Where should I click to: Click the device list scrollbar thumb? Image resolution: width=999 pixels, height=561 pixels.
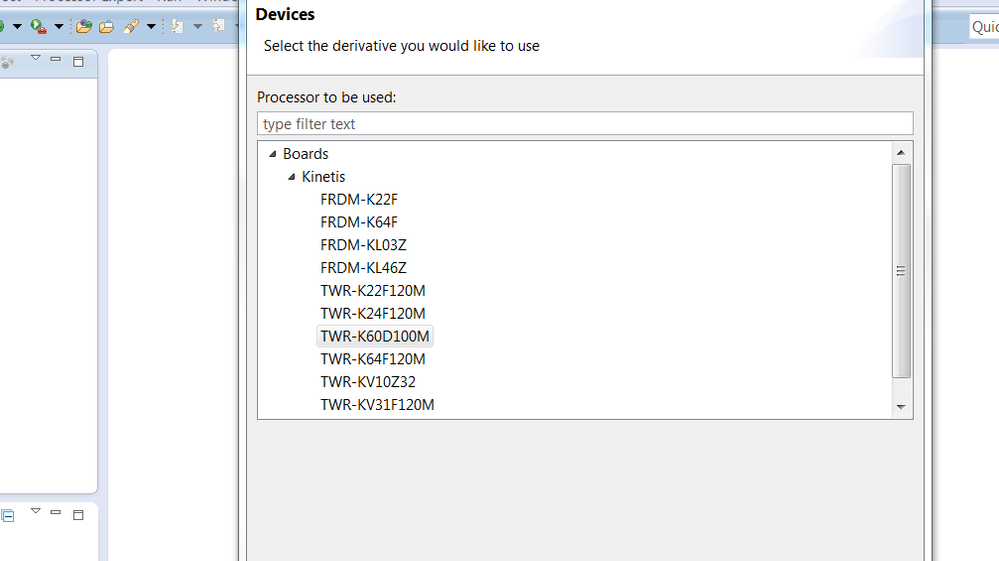pyautogui.click(x=901, y=270)
